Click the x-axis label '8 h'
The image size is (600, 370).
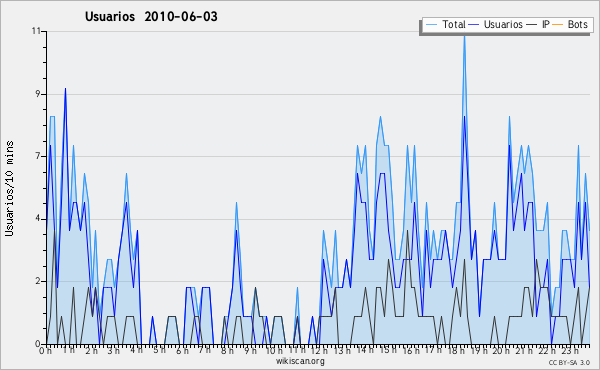point(227,350)
